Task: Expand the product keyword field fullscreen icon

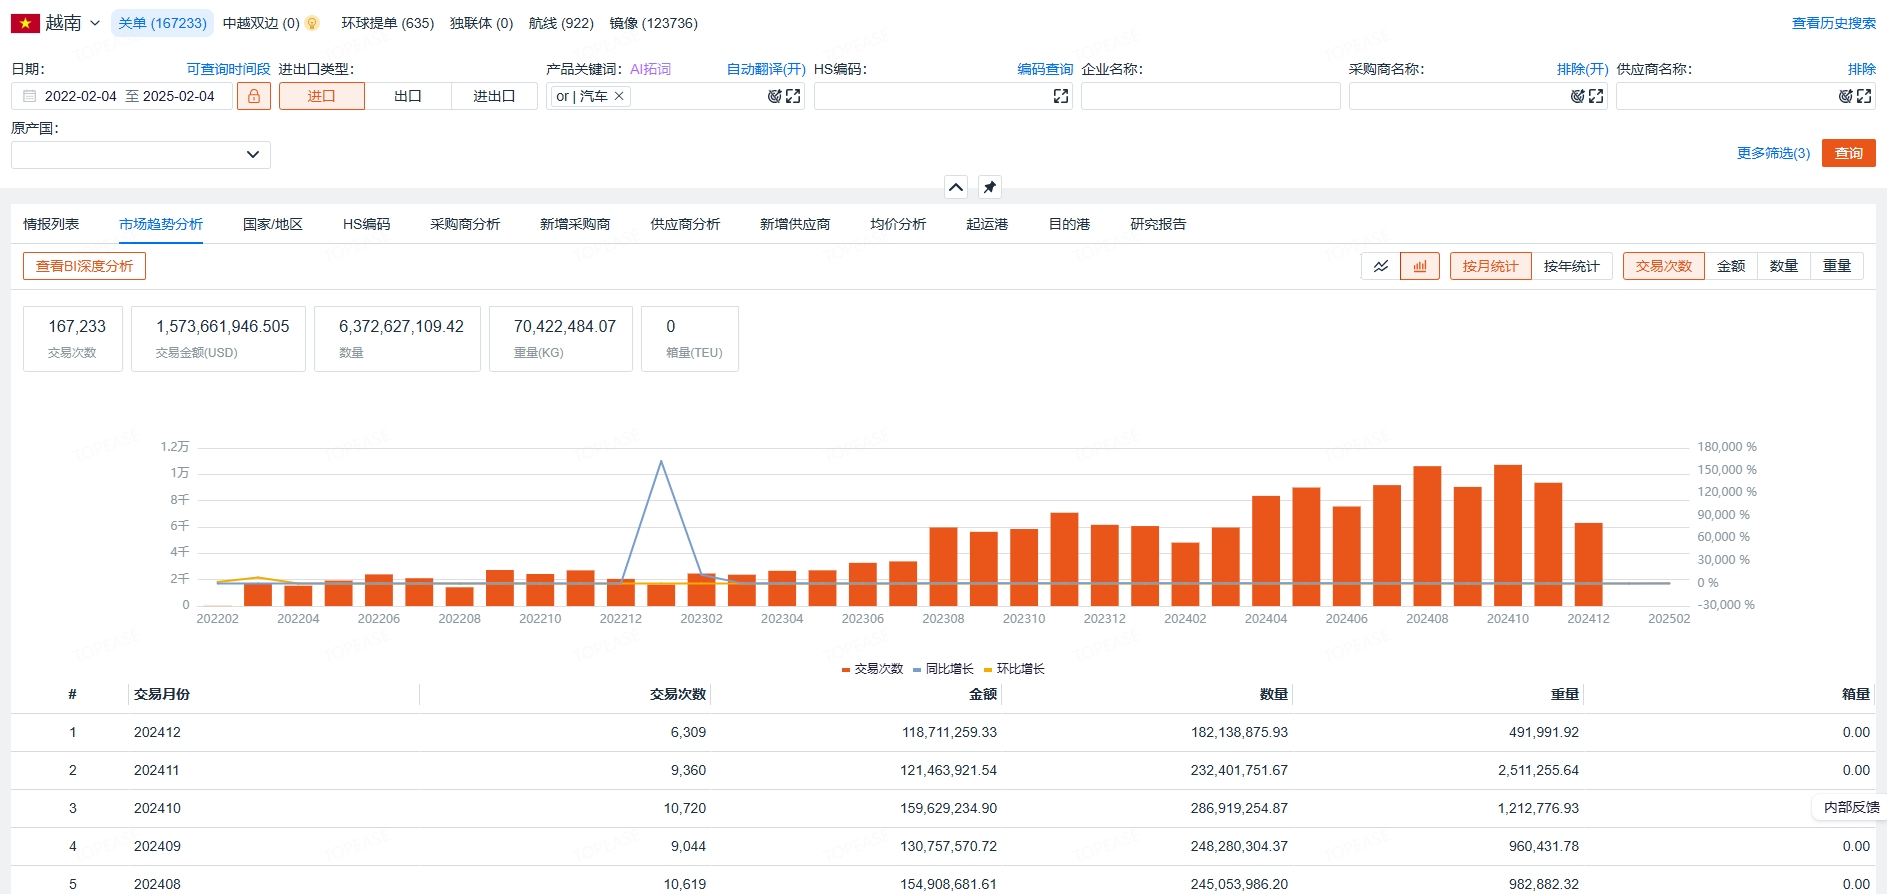Action: pos(793,96)
